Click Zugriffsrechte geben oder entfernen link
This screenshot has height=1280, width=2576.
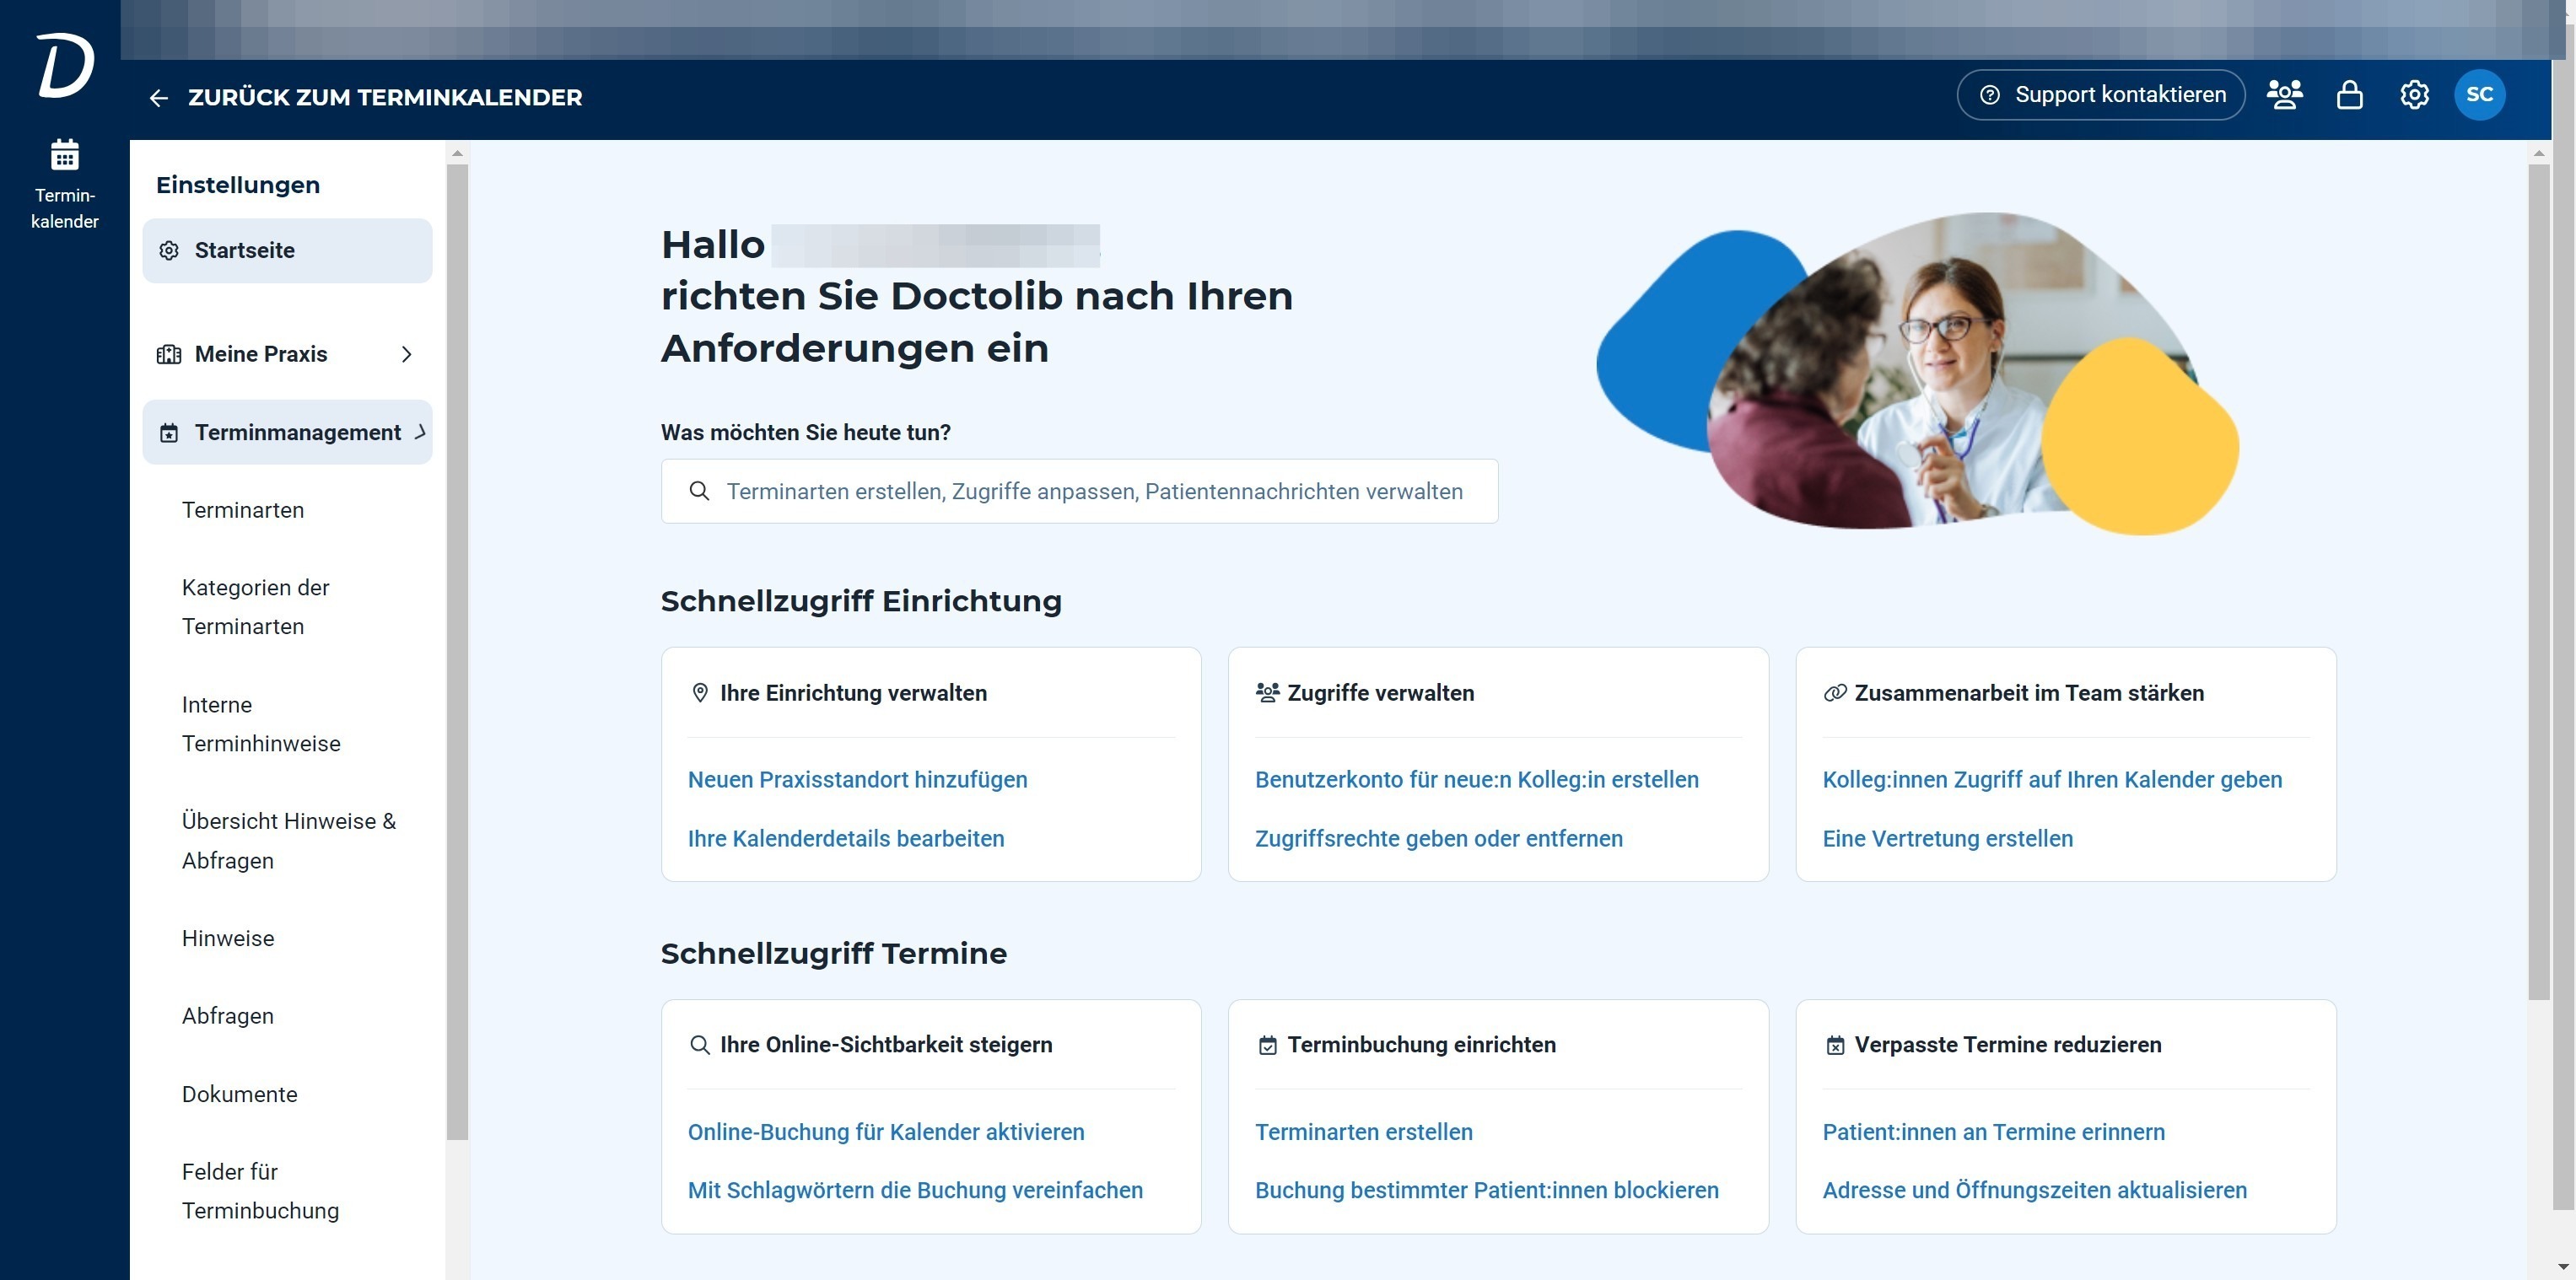[x=1438, y=839]
